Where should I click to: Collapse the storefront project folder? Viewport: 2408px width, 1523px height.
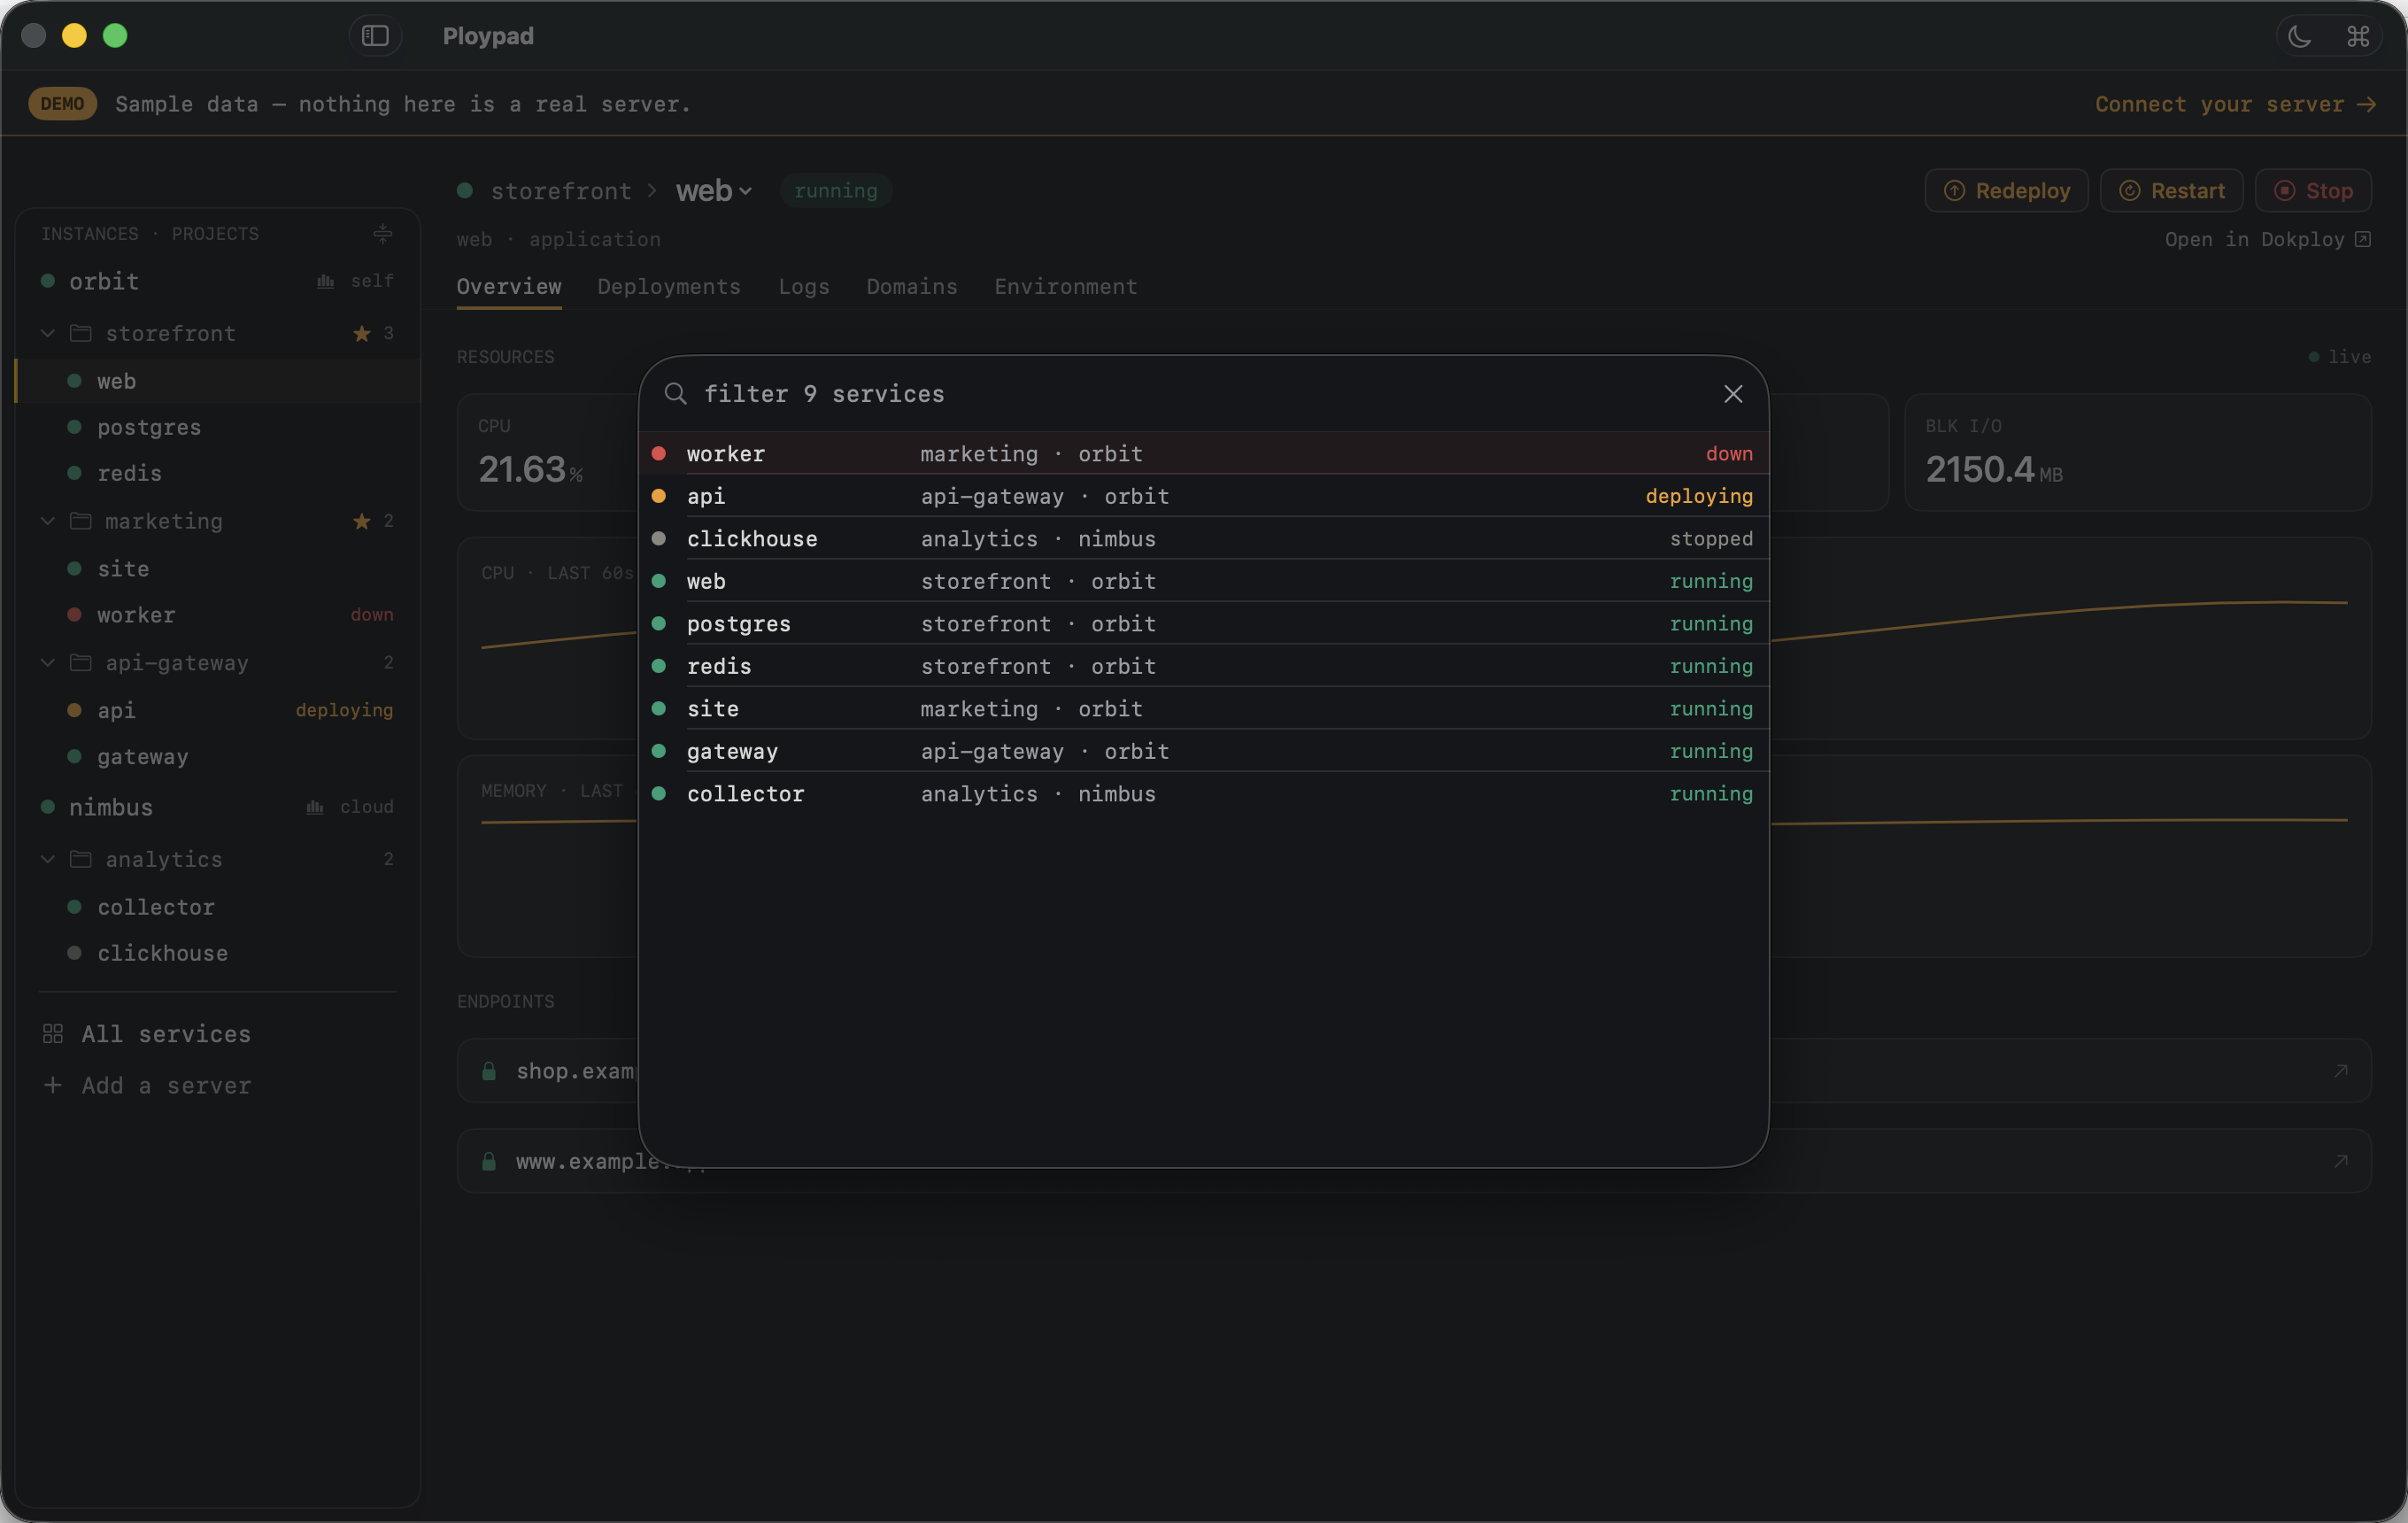click(47, 333)
